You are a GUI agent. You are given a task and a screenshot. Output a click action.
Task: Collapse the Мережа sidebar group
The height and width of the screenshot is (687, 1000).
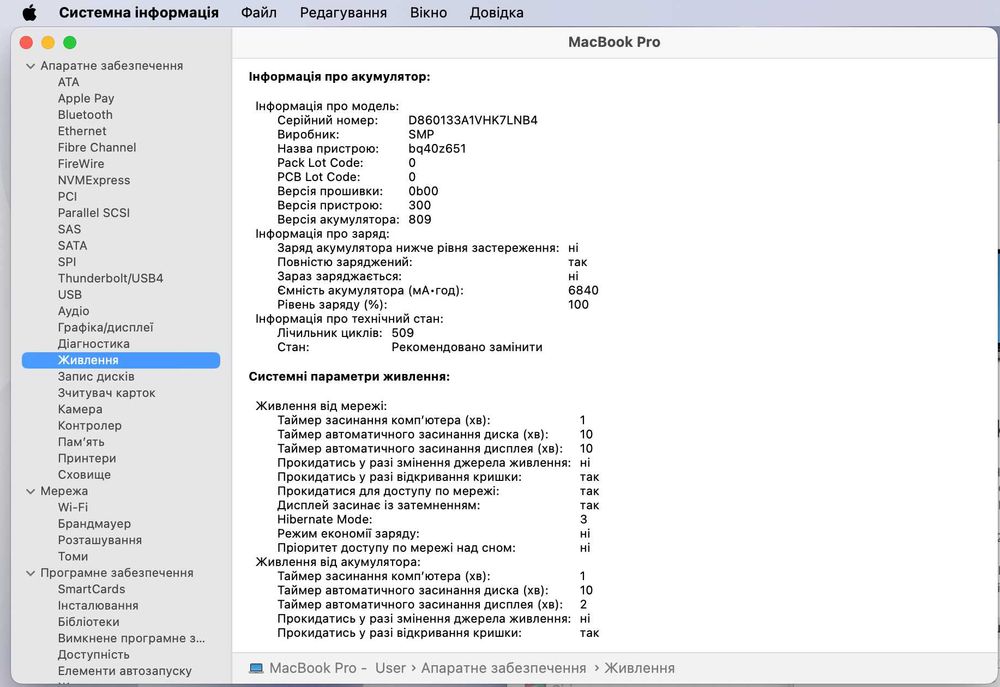30,492
